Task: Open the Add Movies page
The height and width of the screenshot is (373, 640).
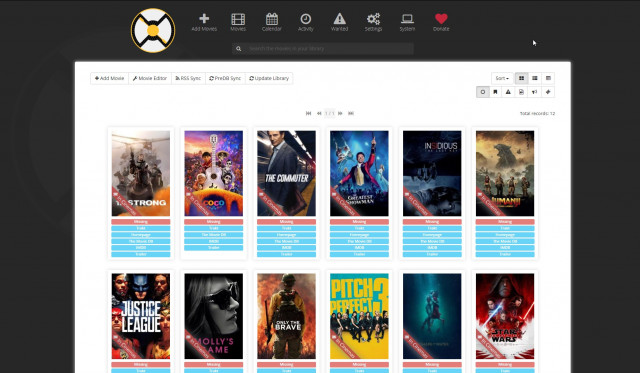Action: click(204, 22)
